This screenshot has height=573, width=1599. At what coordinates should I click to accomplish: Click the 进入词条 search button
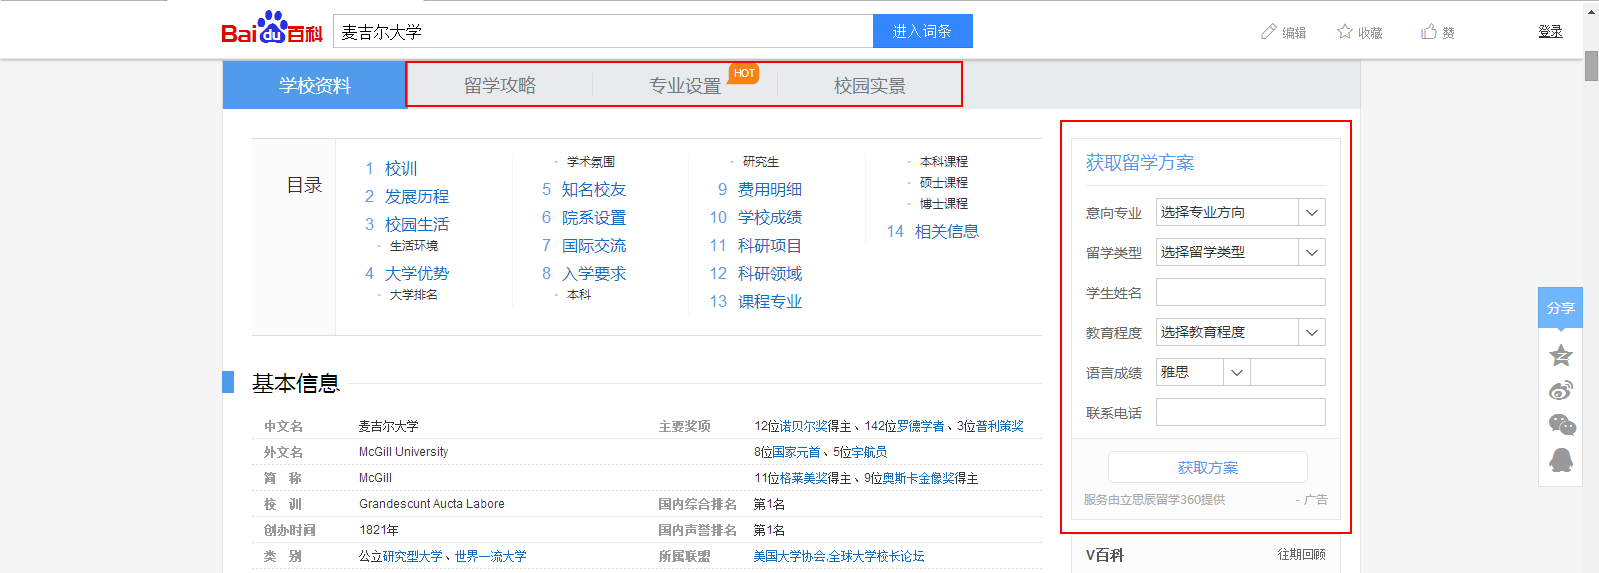coord(922,31)
